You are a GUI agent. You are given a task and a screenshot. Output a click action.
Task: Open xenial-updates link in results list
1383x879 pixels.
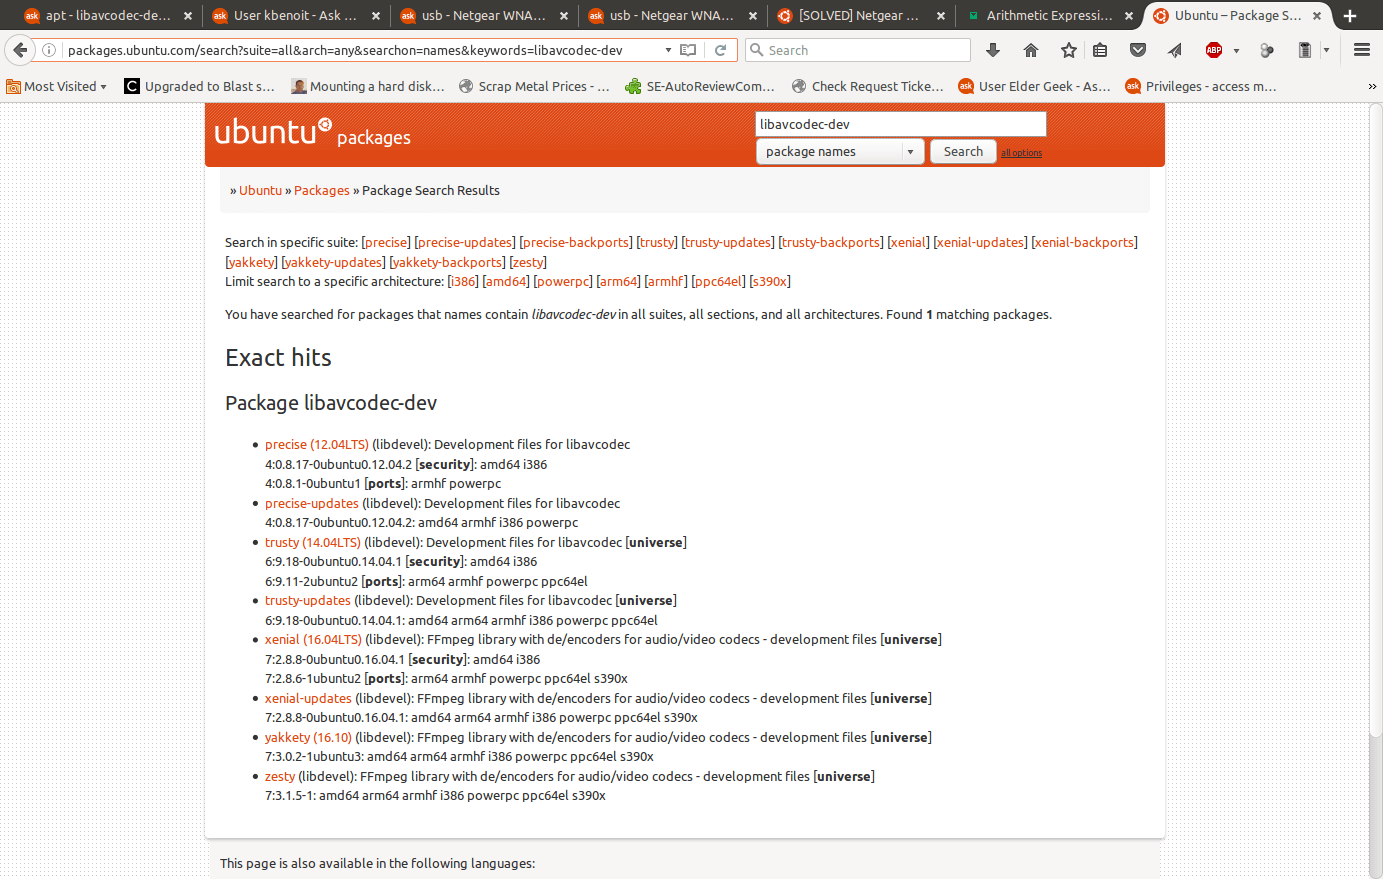coord(308,699)
